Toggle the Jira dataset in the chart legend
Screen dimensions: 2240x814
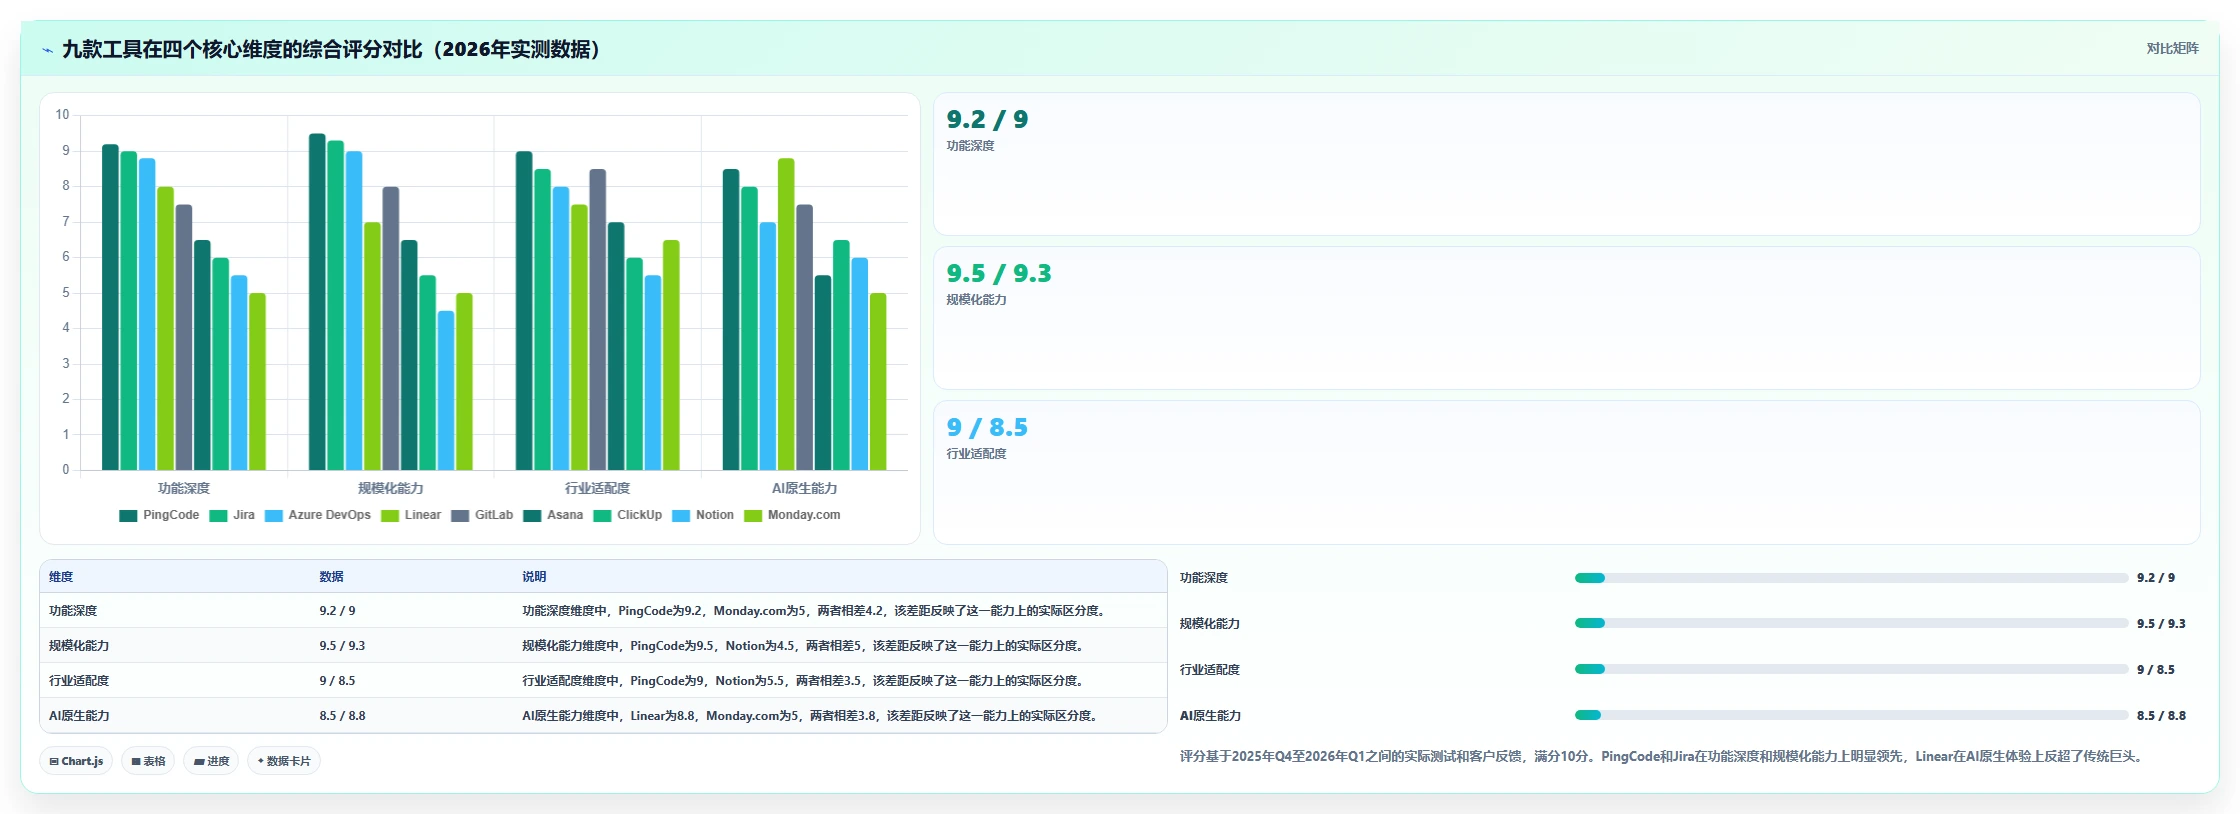(232, 516)
